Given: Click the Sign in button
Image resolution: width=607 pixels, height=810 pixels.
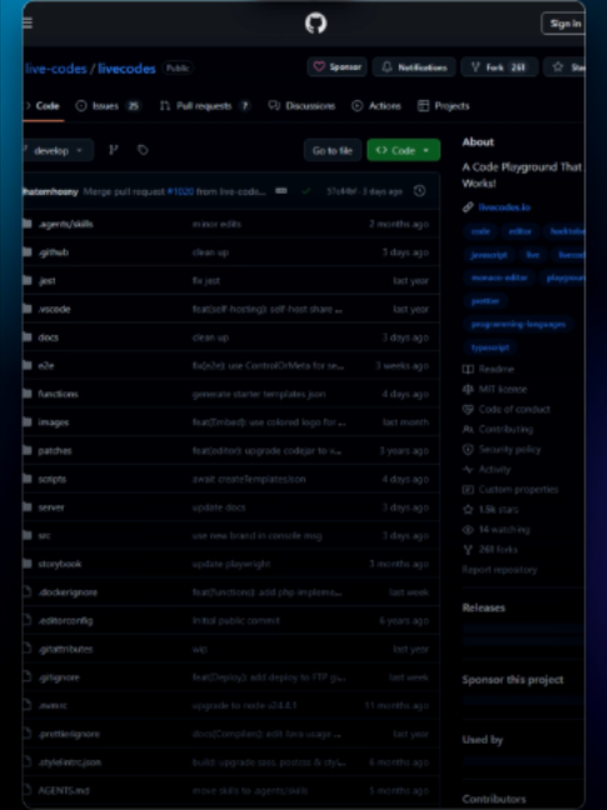Looking at the screenshot, I should coord(564,23).
